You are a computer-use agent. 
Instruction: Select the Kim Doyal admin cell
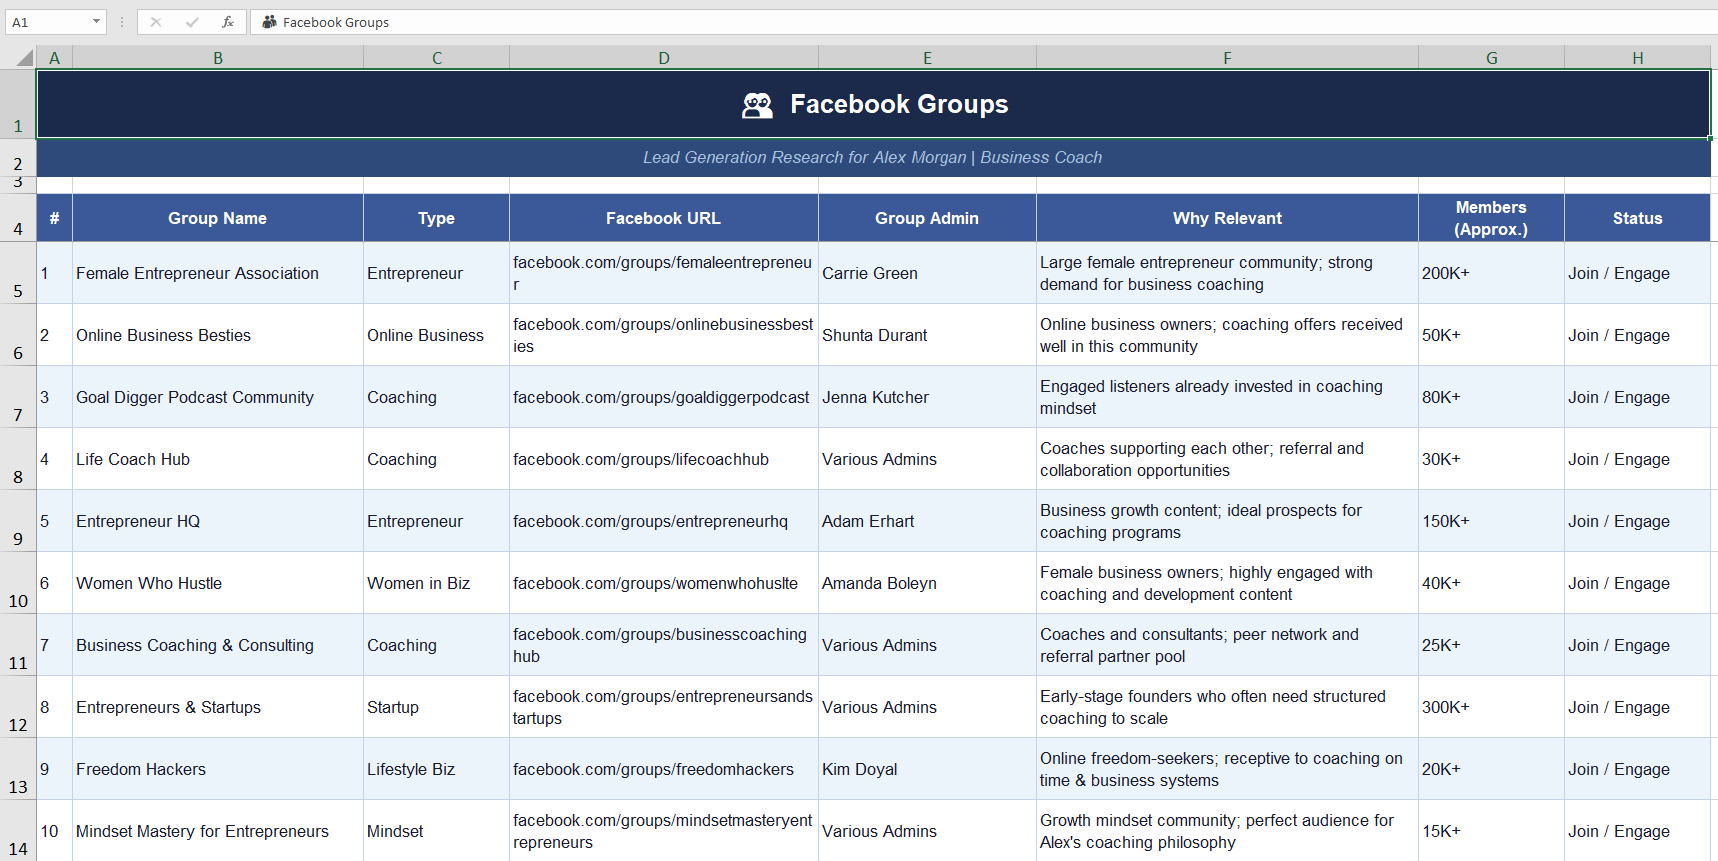click(927, 769)
